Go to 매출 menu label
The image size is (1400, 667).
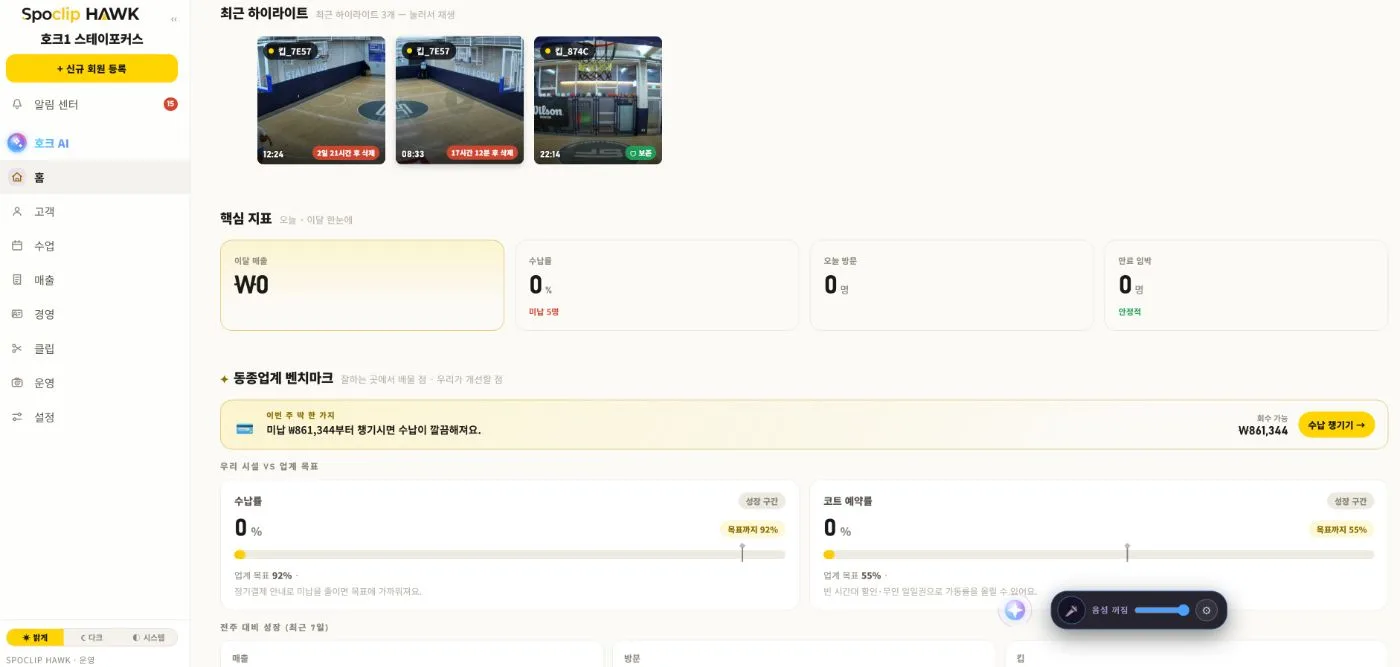[x=44, y=280]
